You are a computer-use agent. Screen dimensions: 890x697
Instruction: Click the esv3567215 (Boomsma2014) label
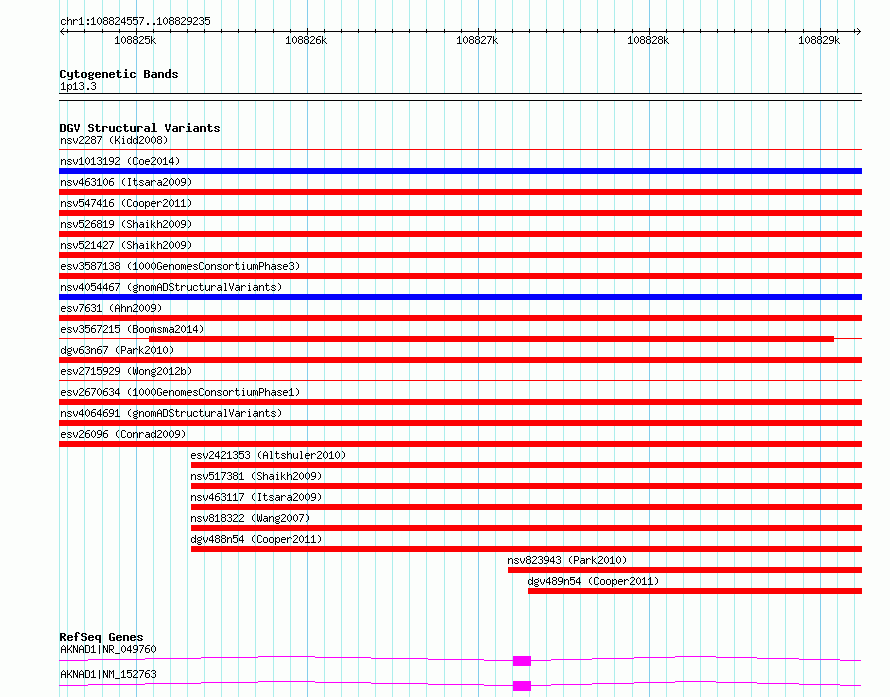pos(132,329)
